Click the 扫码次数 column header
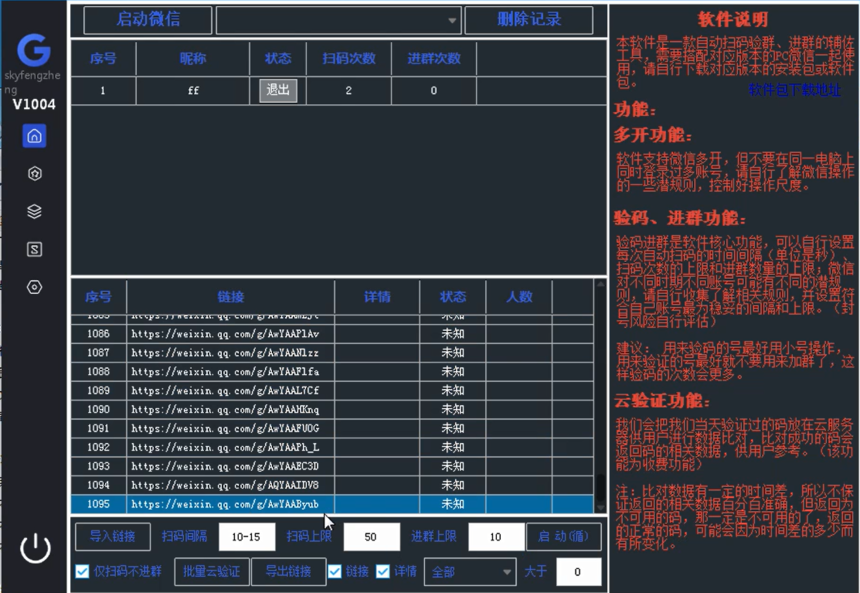The height and width of the screenshot is (593, 860). pyautogui.click(x=349, y=58)
